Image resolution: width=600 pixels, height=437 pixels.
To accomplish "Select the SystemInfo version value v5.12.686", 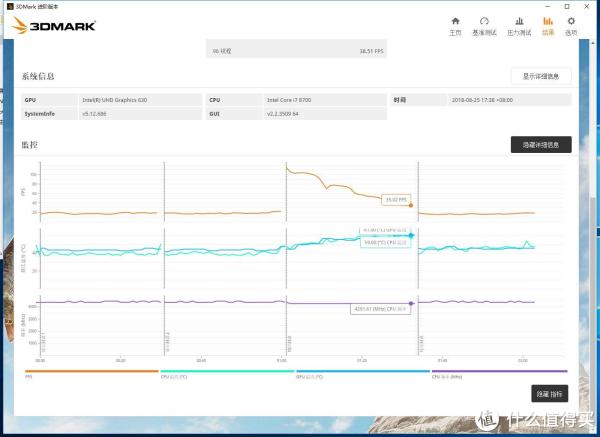I will click(94, 114).
